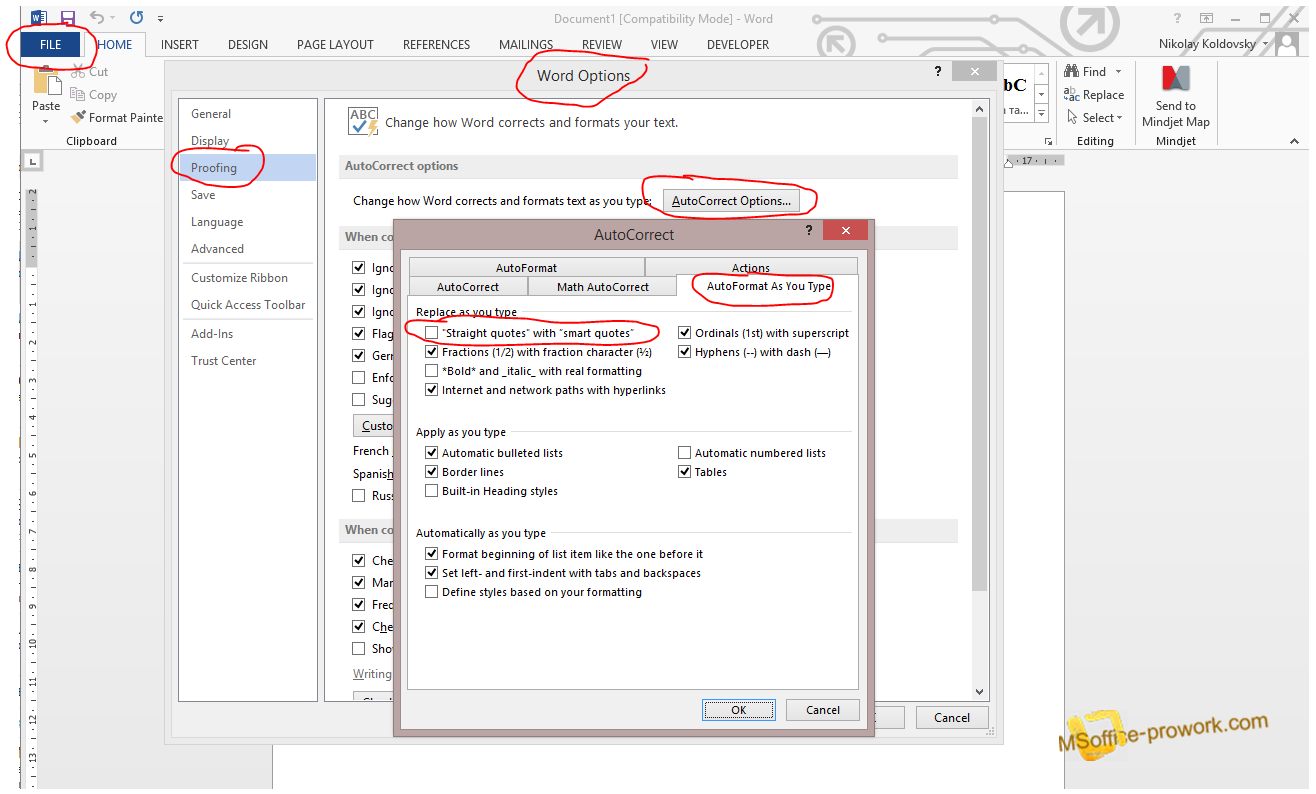The width and height of the screenshot is (1316, 794).
Task: Toggle Automatic bulleted lists checkbox
Action: [x=431, y=453]
